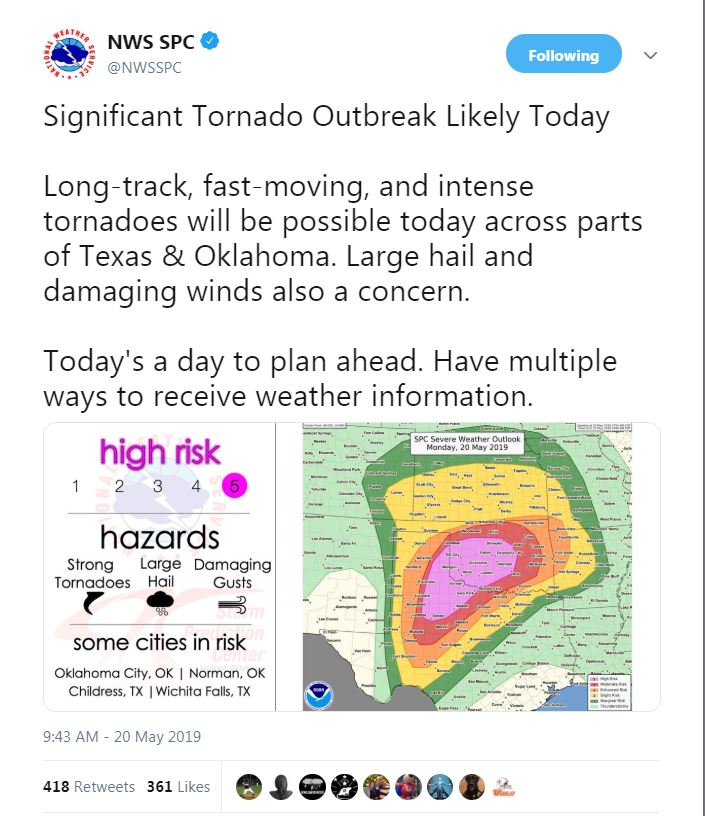Click the sixth liker avatar
705x816 pixels.
tap(407, 787)
